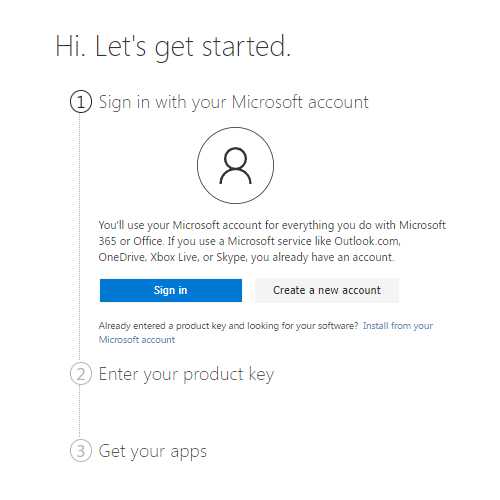The height and width of the screenshot is (500, 500).
Task: Click the number 2 beside Enter your product key
Action: pos(81,374)
